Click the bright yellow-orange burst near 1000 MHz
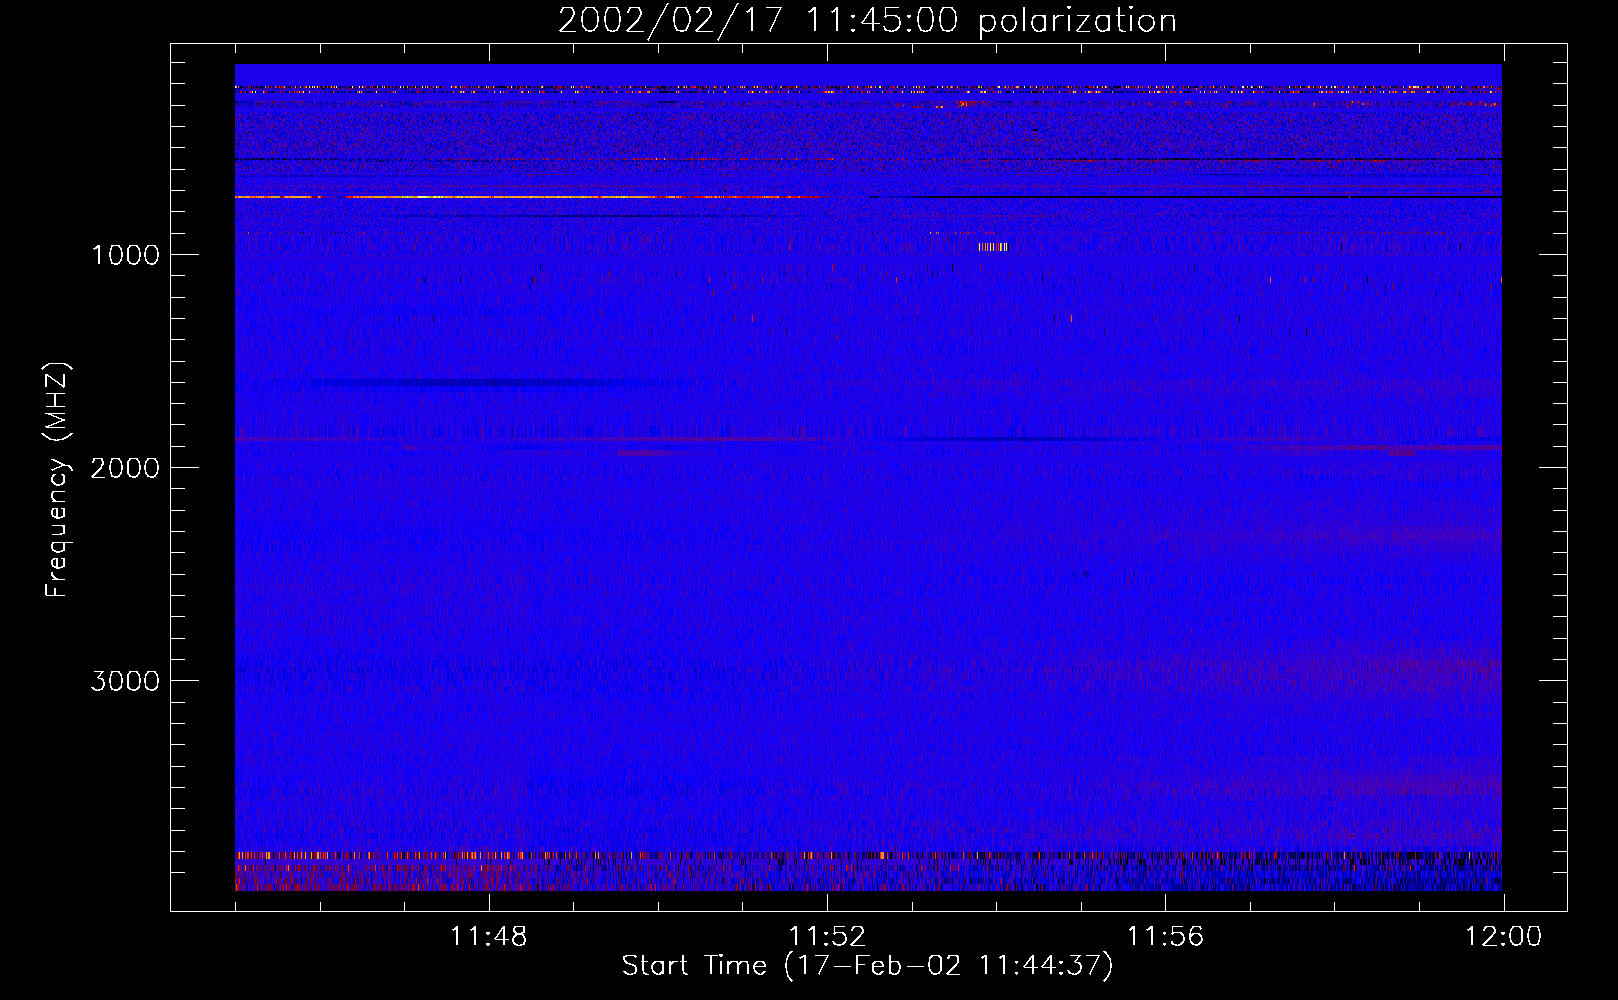Image resolution: width=1618 pixels, height=1000 pixels. (993, 247)
